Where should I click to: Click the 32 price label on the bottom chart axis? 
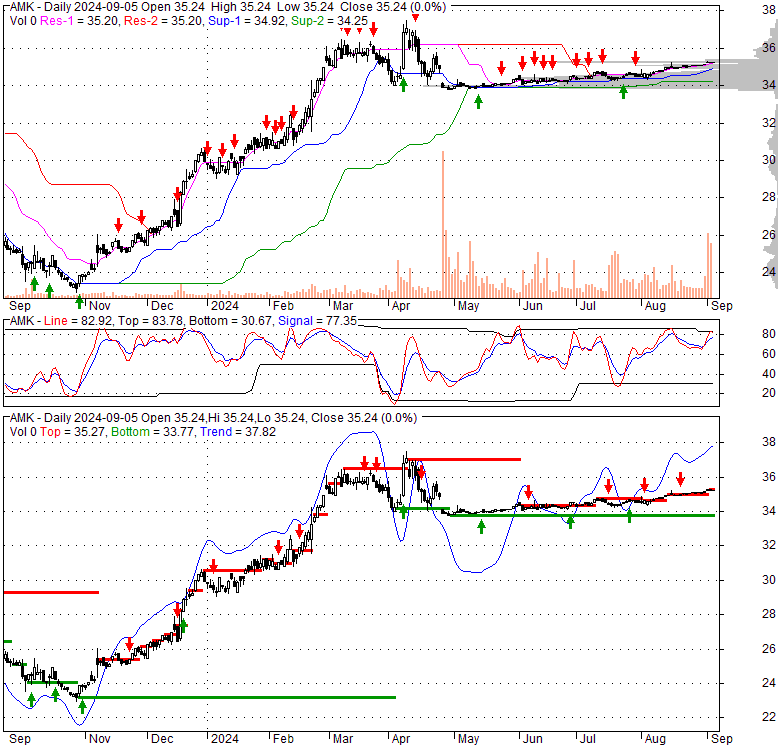769,545
